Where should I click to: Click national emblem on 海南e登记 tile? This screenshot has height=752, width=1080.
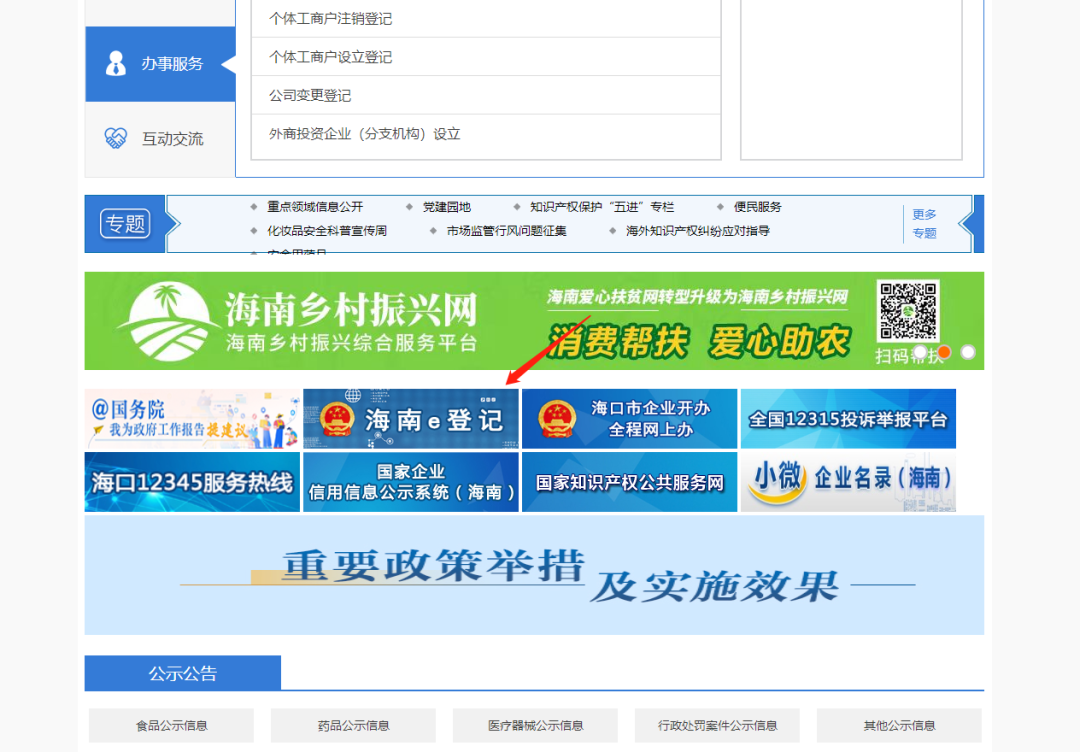pyautogui.click(x=336, y=419)
